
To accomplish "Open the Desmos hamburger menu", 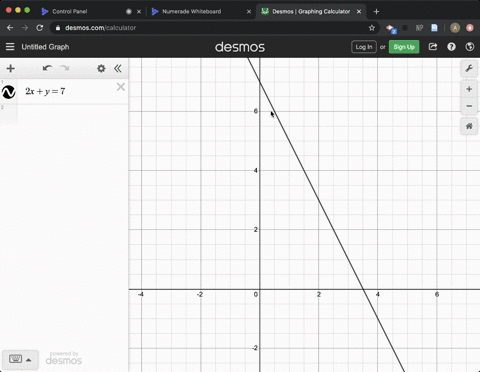I will (x=10, y=47).
